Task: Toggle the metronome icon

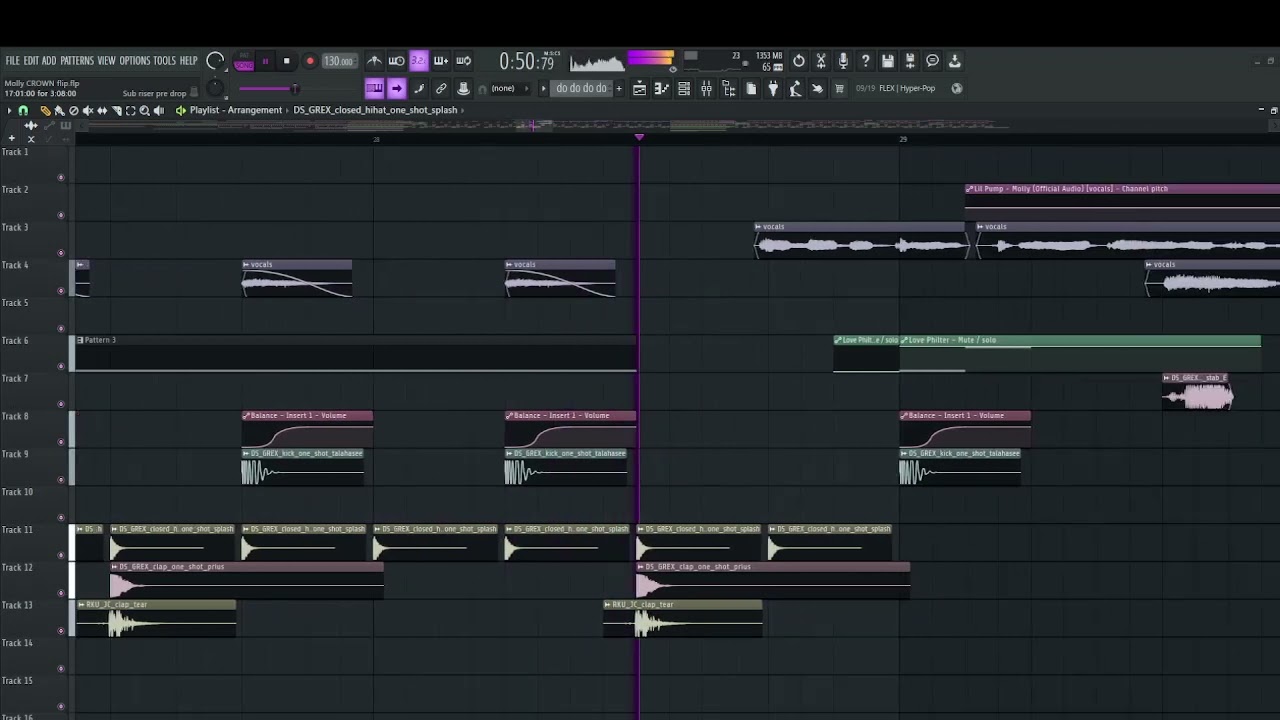Action: pos(374,61)
